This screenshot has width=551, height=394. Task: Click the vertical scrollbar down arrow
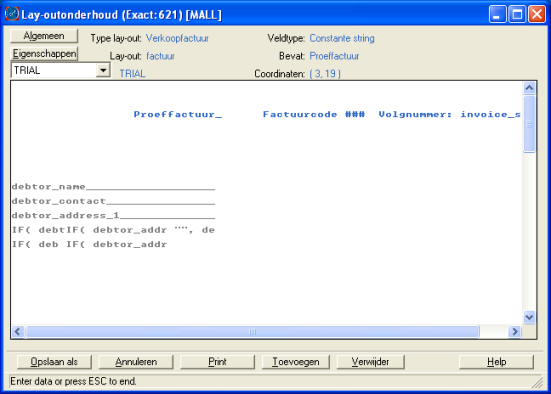(x=529, y=317)
